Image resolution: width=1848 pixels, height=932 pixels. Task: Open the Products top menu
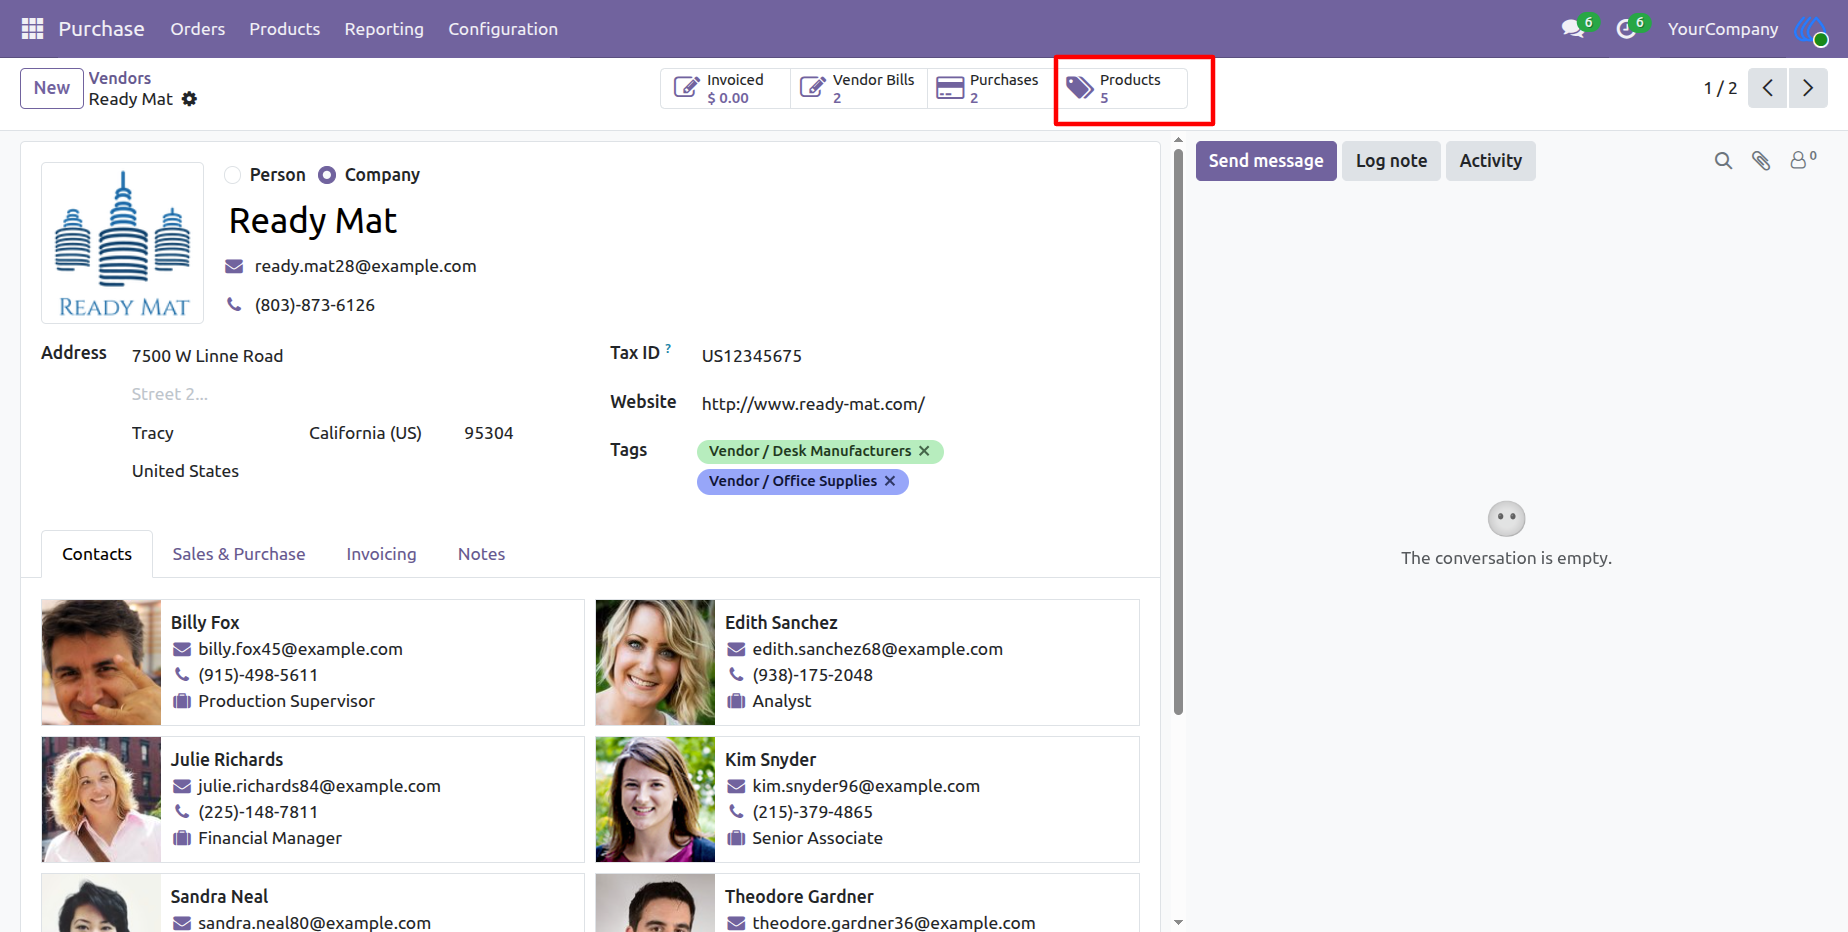285,29
